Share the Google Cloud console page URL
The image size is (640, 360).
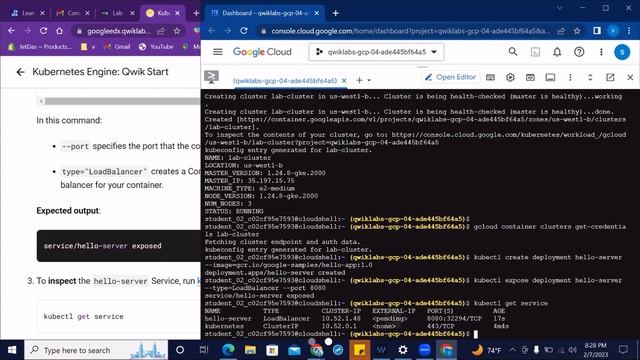pos(561,31)
